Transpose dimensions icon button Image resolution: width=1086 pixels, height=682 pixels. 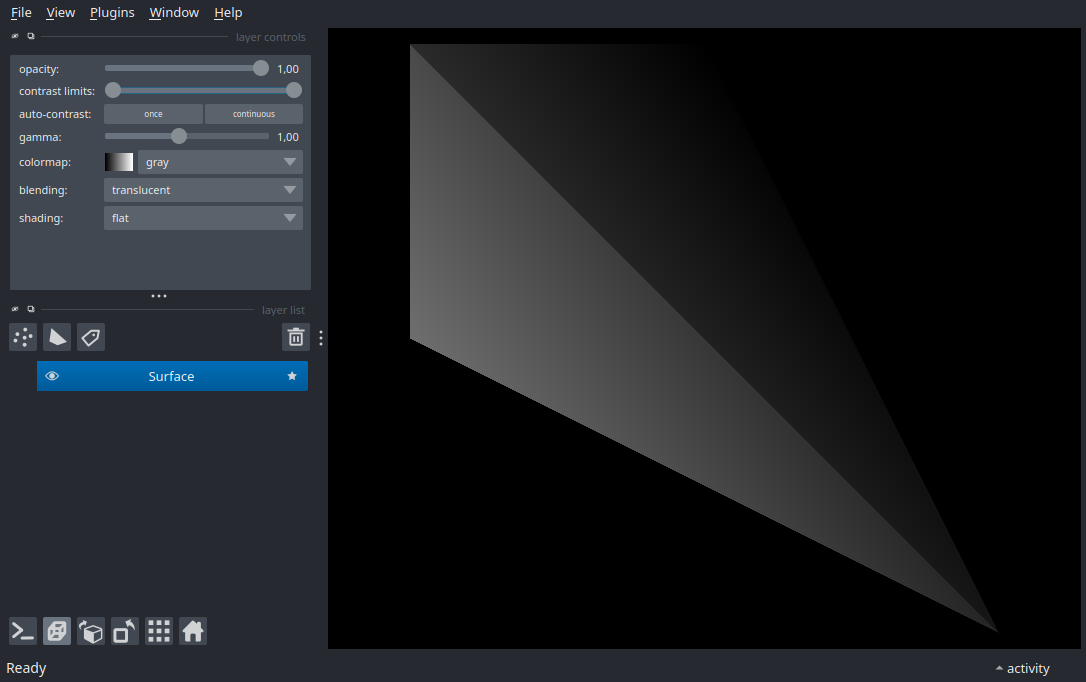125,631
